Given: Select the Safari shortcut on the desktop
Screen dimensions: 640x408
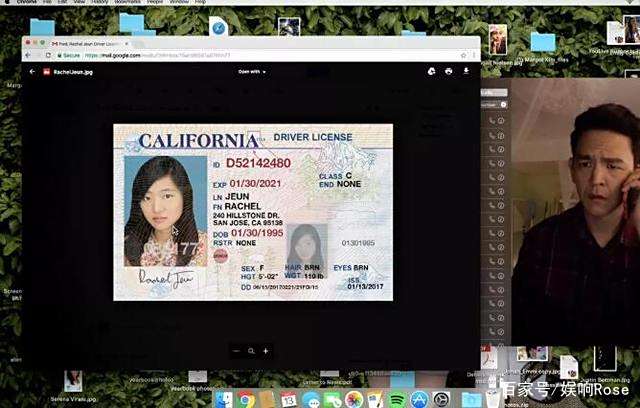Looking at the screenshot, I should (218, 27).
